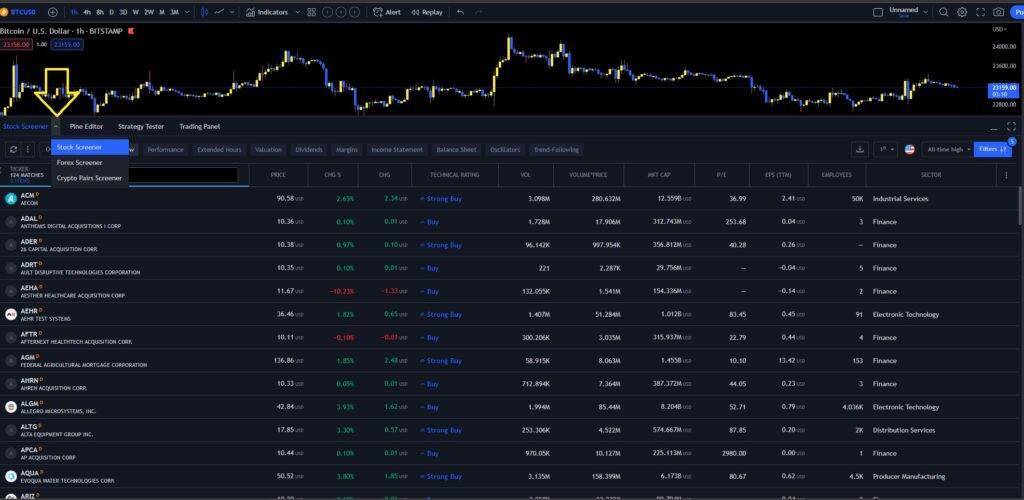Collapse the screener menu caret
Screen dimensions: 1024x500
click(x=56, y=127)
